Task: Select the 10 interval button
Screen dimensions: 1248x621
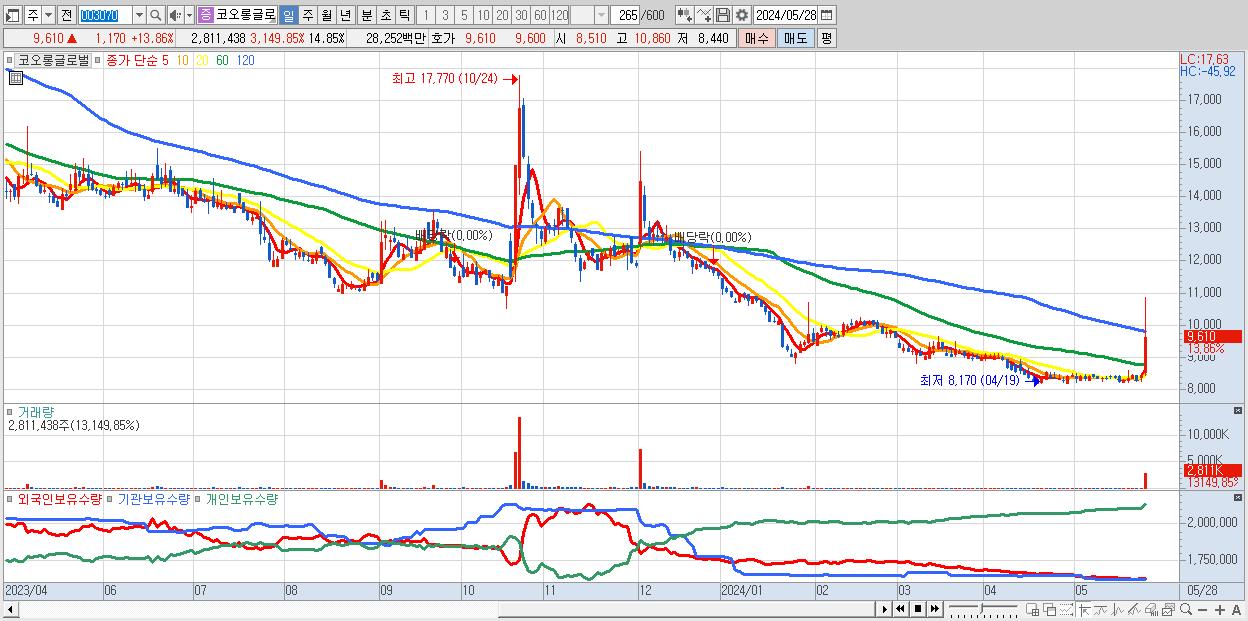Action: pyautogui.click(x=483, y=15)
